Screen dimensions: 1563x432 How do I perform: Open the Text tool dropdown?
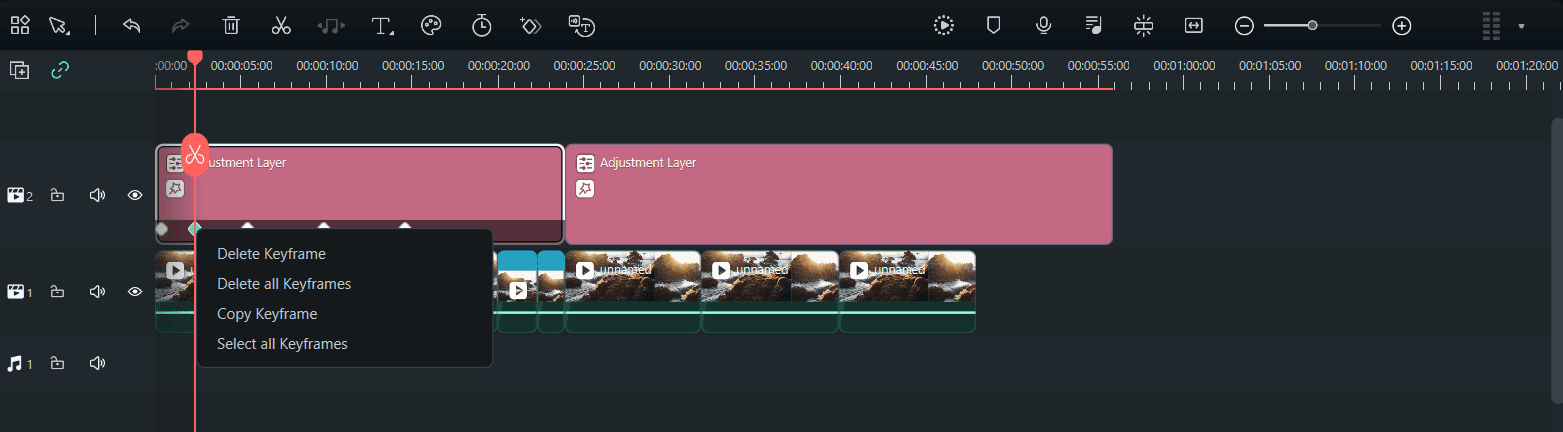(383, 26)
